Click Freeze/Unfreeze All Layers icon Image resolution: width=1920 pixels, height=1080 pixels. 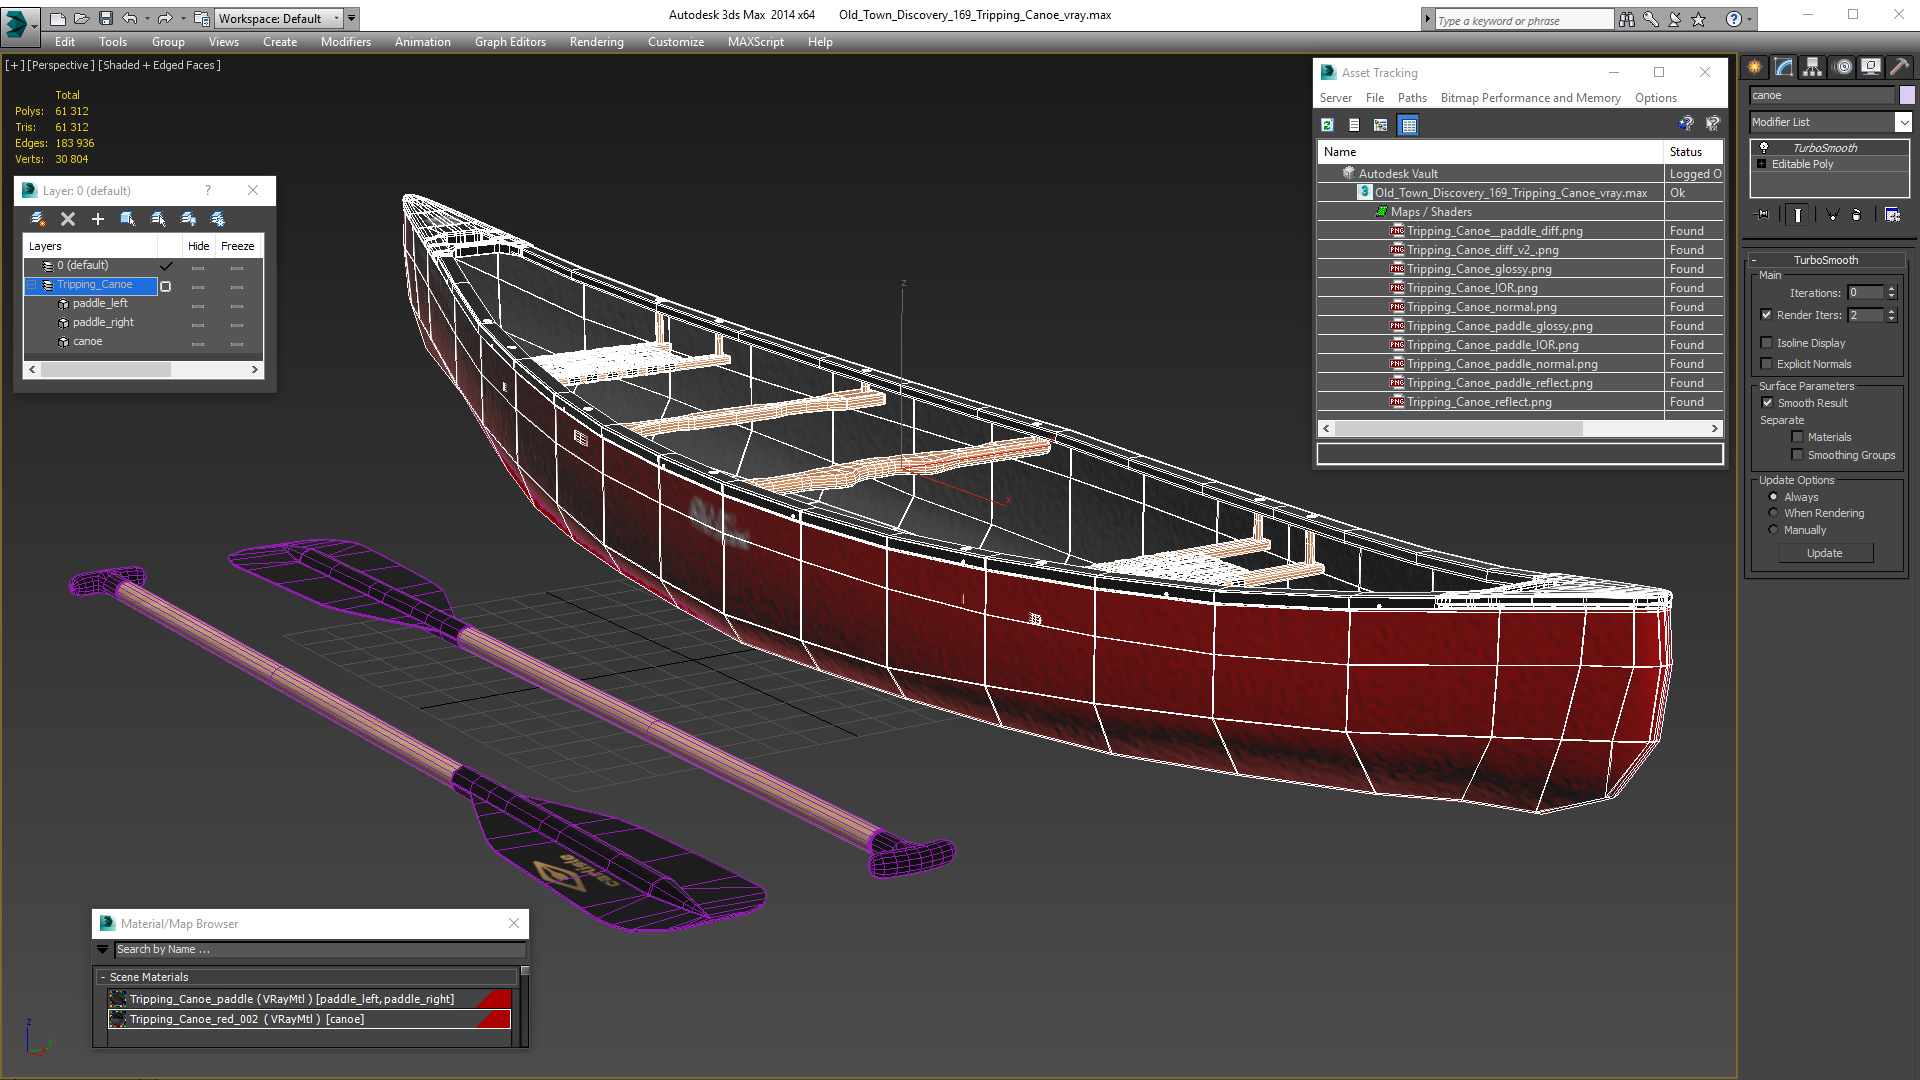tap(218, 218)
